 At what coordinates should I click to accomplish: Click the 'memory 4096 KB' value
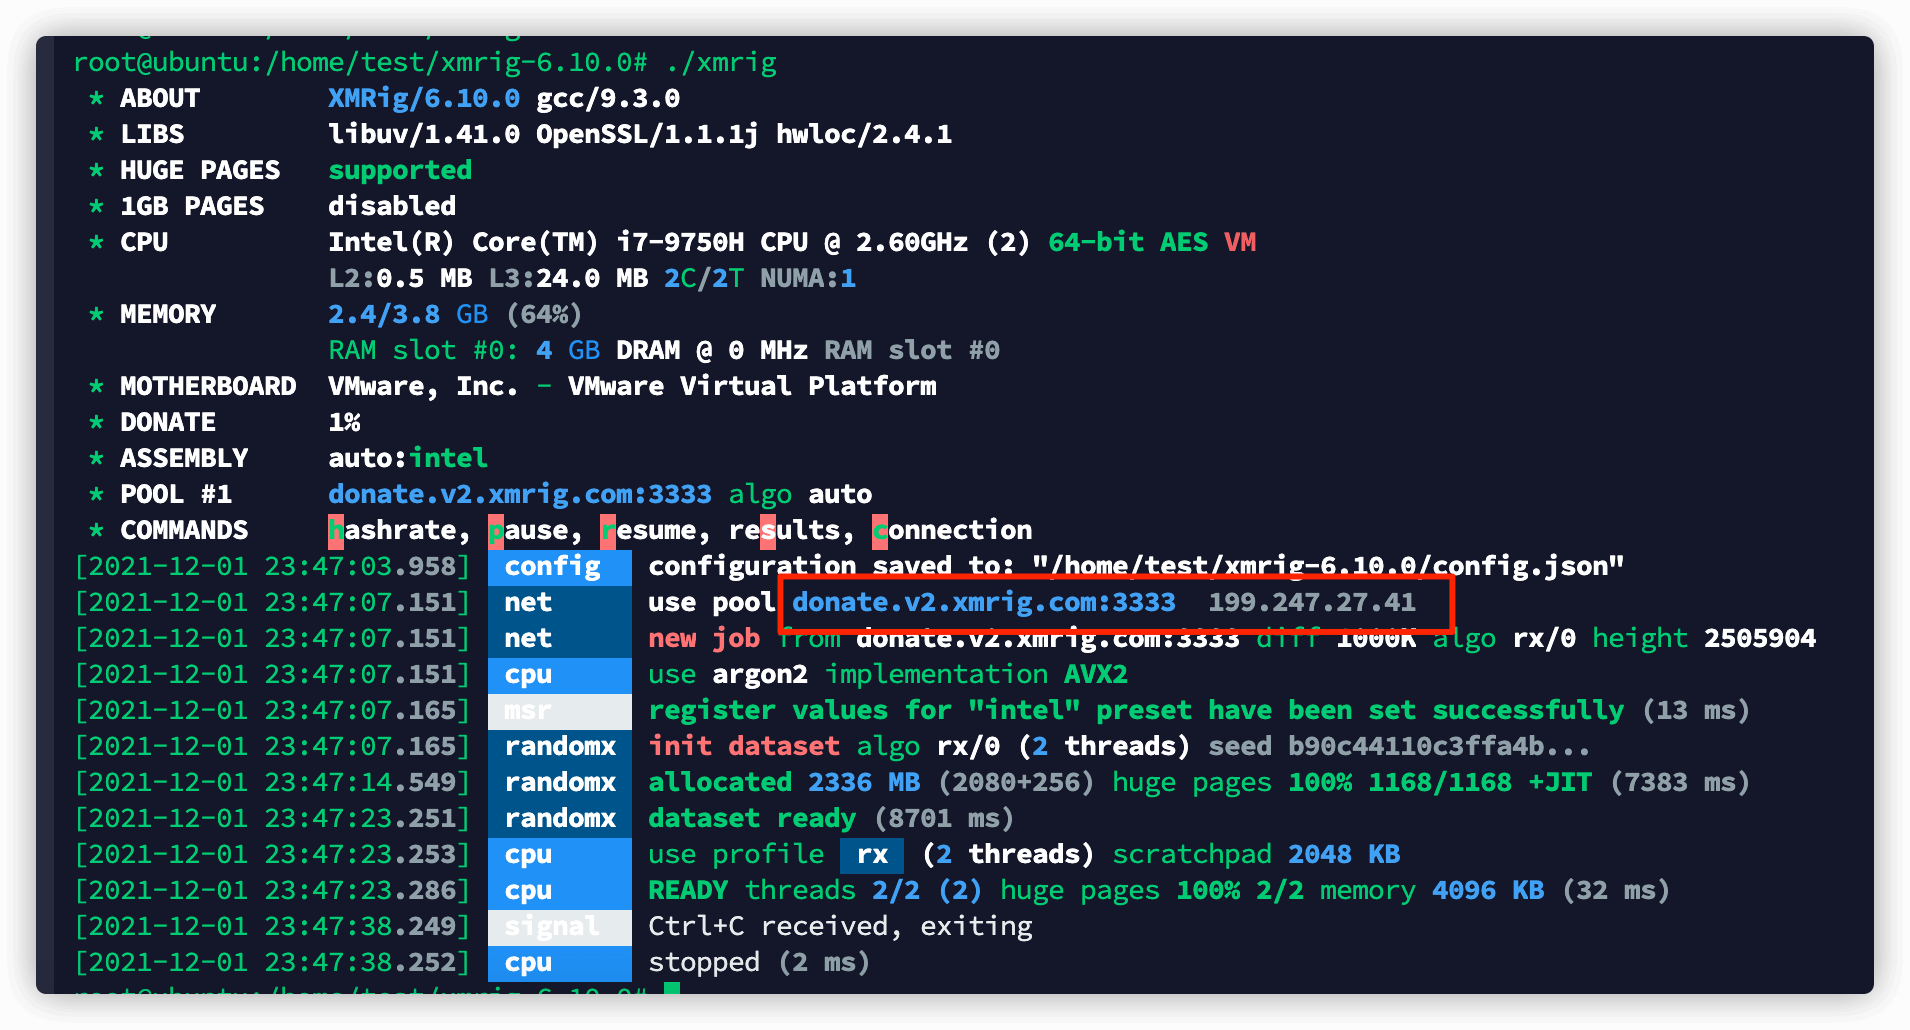[1432, 890]
